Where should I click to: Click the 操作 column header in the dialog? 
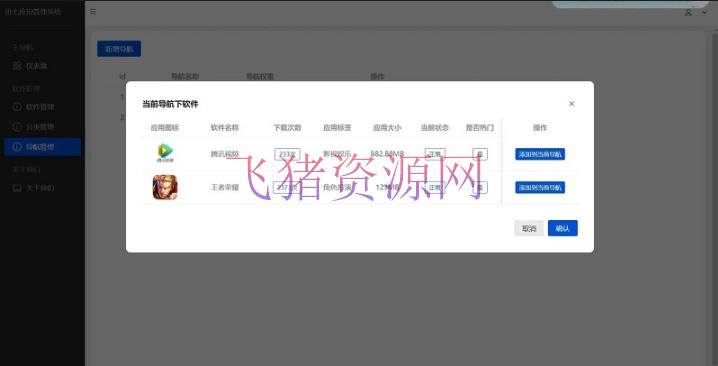click(540, 128)
